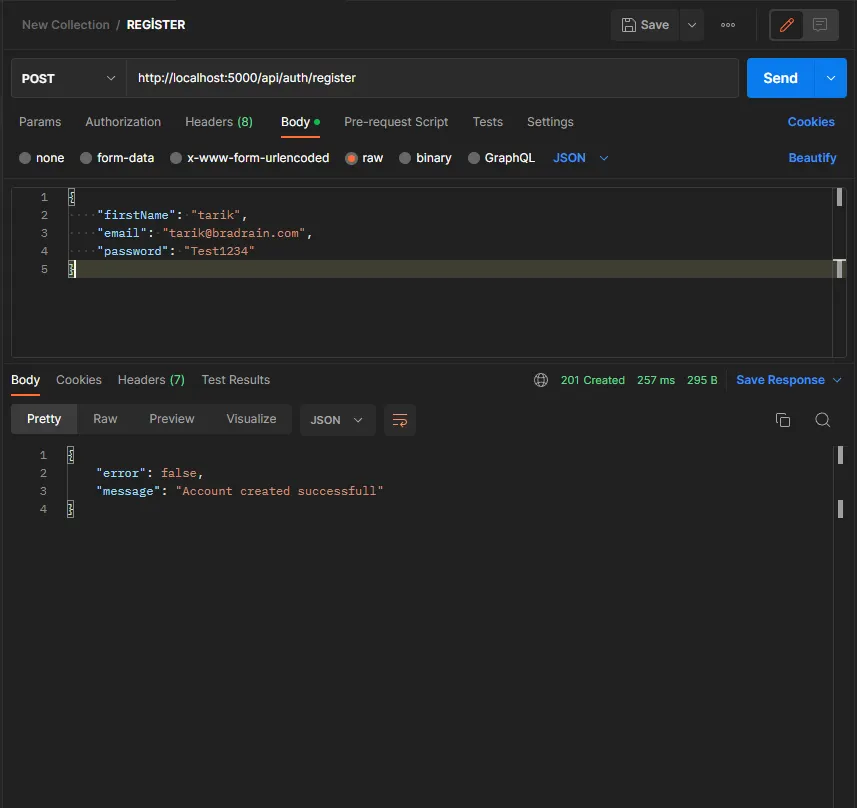Click the Beautify link

pyautogui.click(x=812, y=158)
